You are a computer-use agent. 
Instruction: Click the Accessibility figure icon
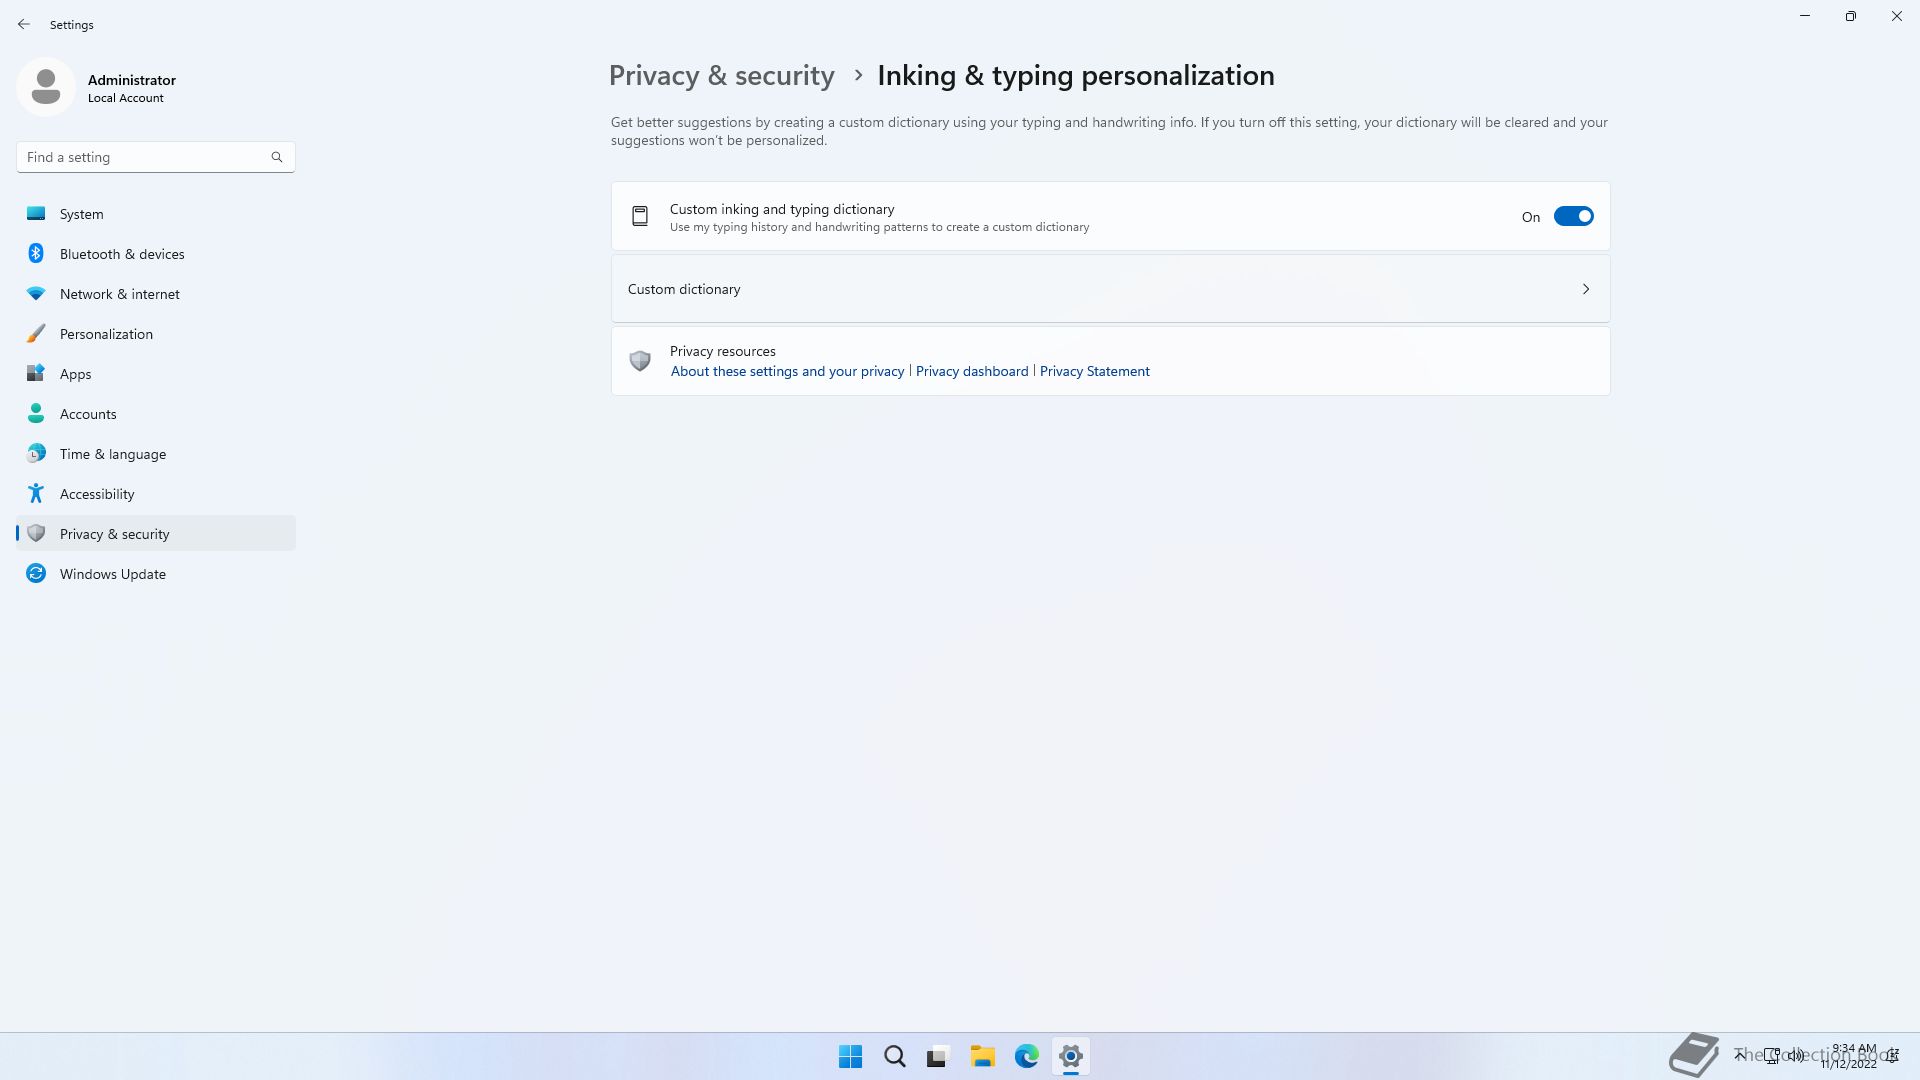click(36, 494)
